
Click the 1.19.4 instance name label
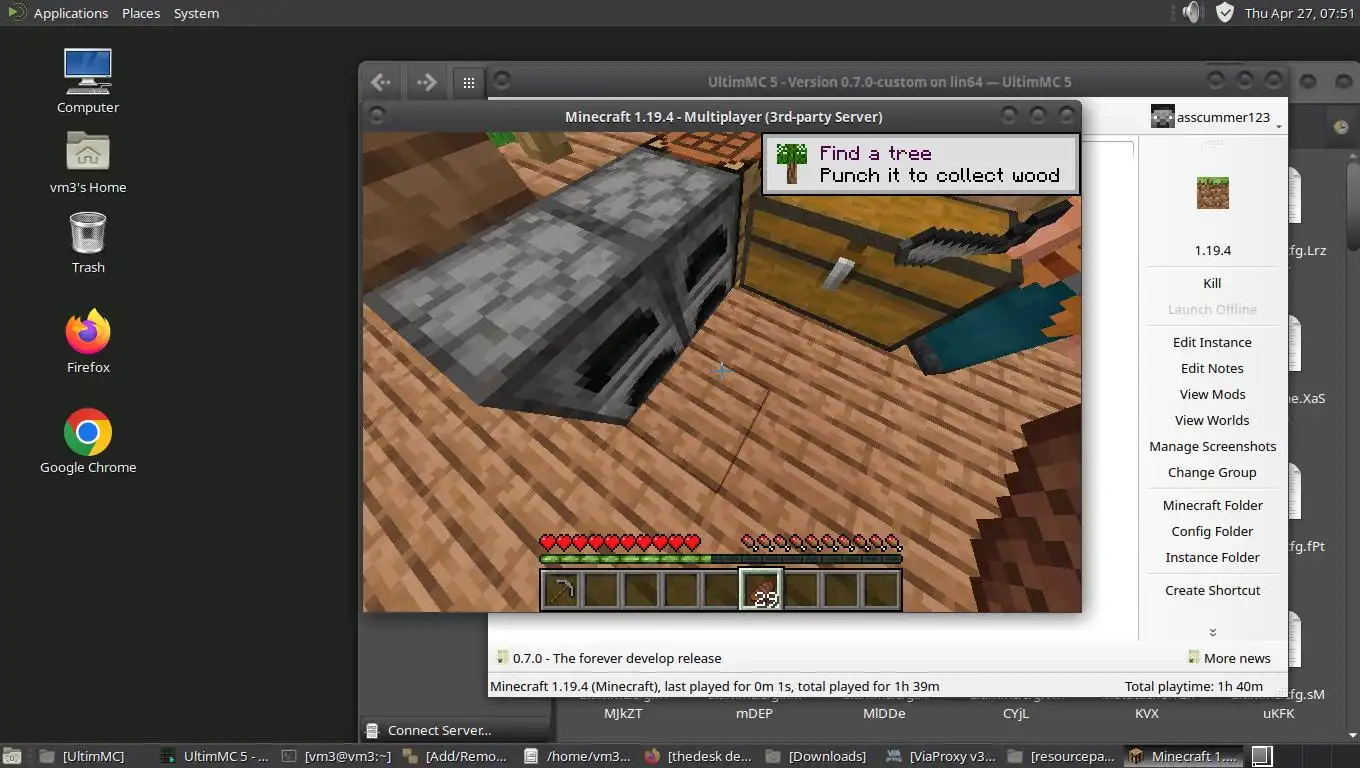pos(1213,251)
